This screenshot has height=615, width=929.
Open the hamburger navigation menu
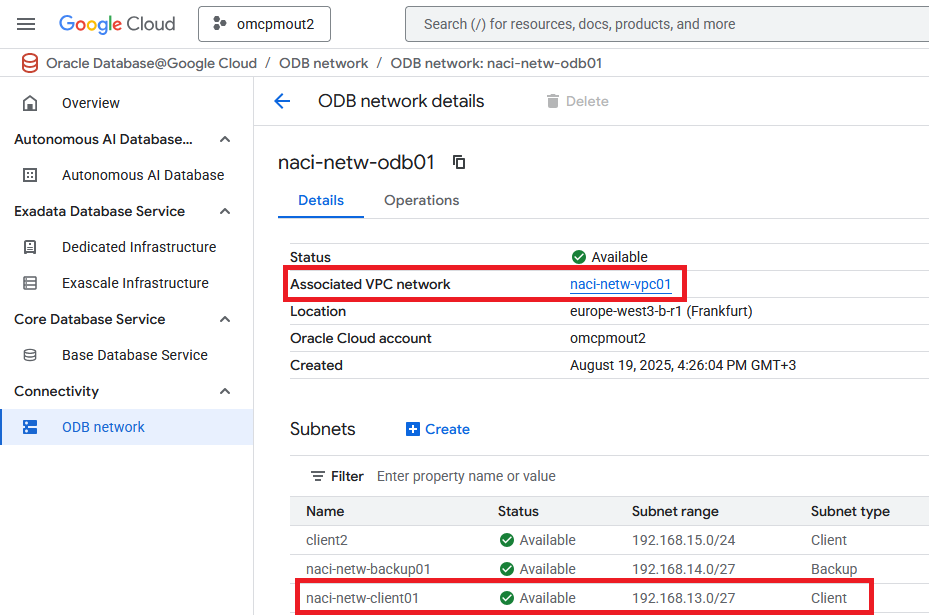tap(26, 24)
